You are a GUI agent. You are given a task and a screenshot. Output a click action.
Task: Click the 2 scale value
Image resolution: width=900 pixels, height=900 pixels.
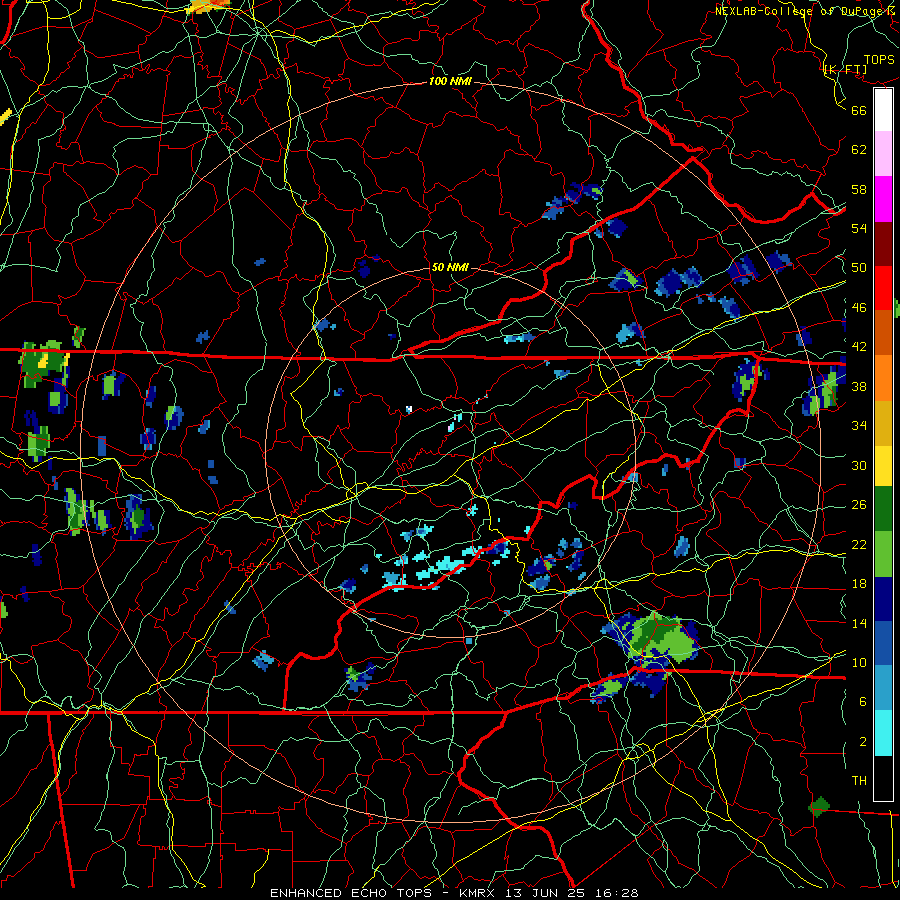tap(863, 742)
